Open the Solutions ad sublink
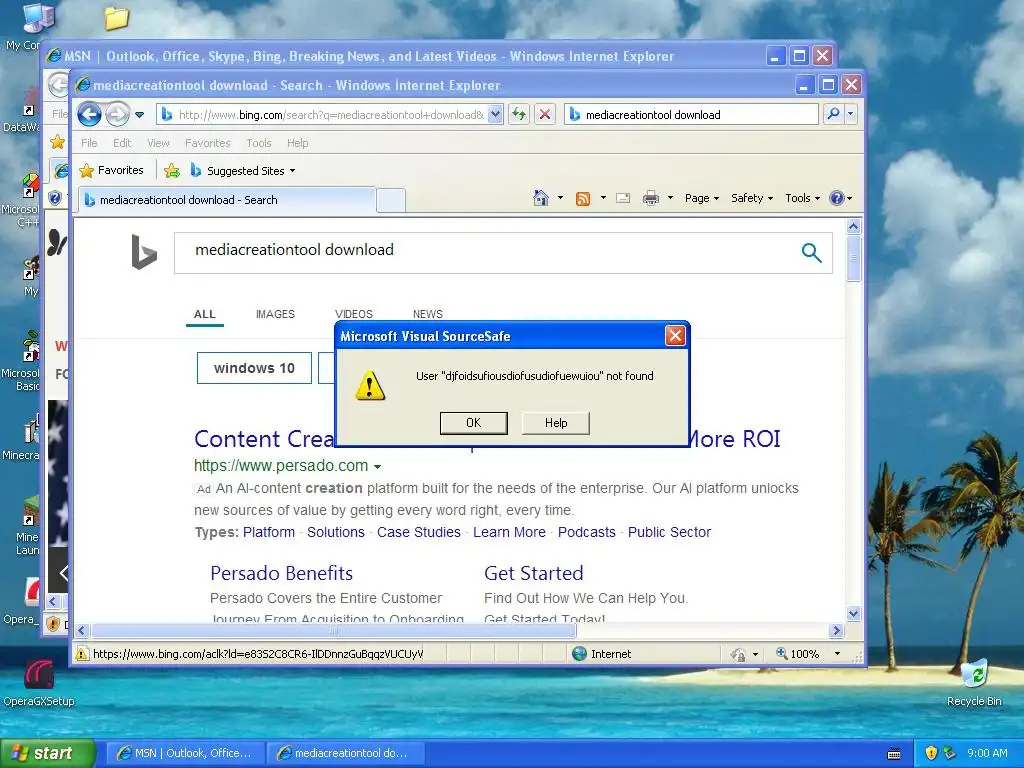 tap(336, 532)
